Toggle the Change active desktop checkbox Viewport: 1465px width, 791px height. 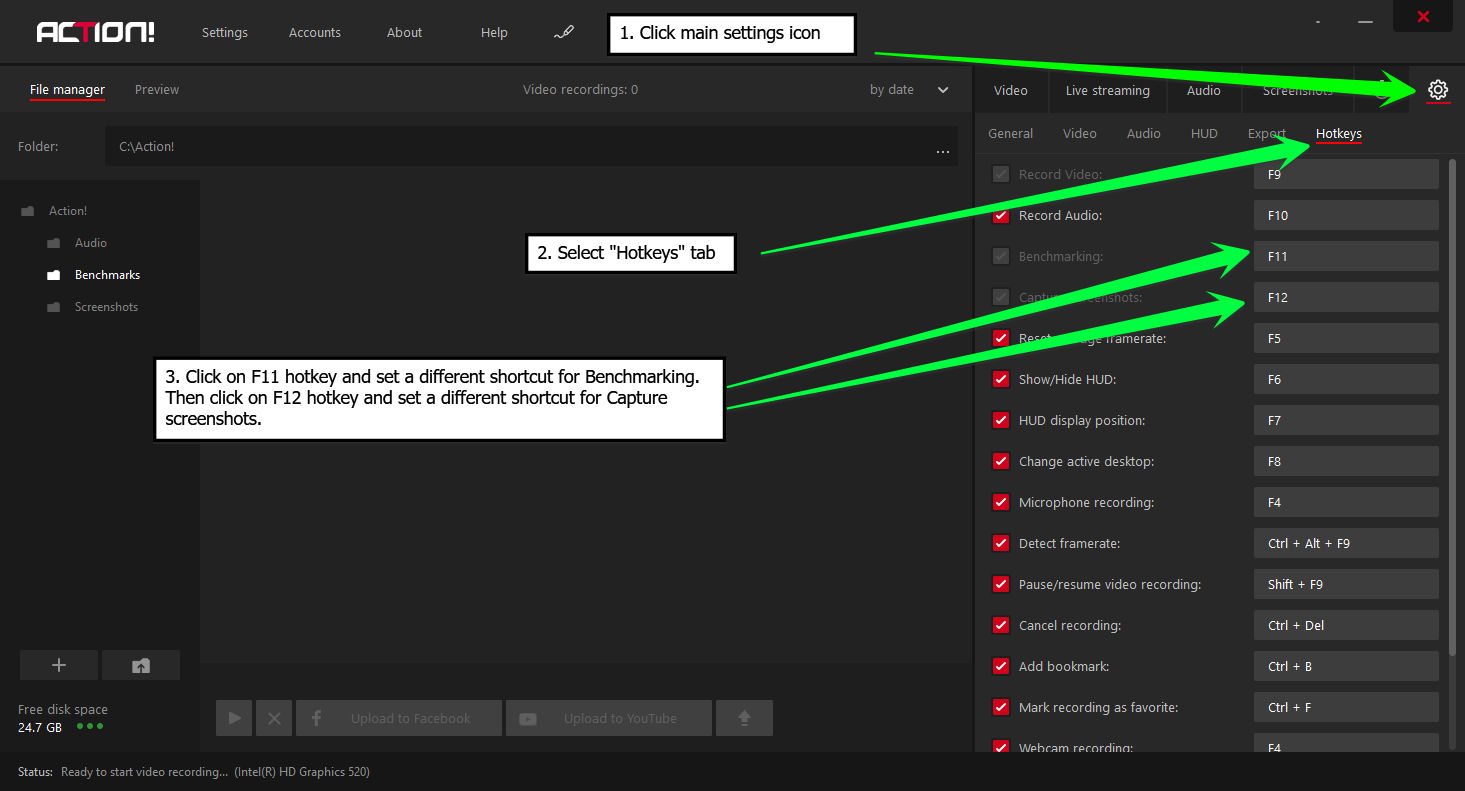click(x=1001, y=461)
